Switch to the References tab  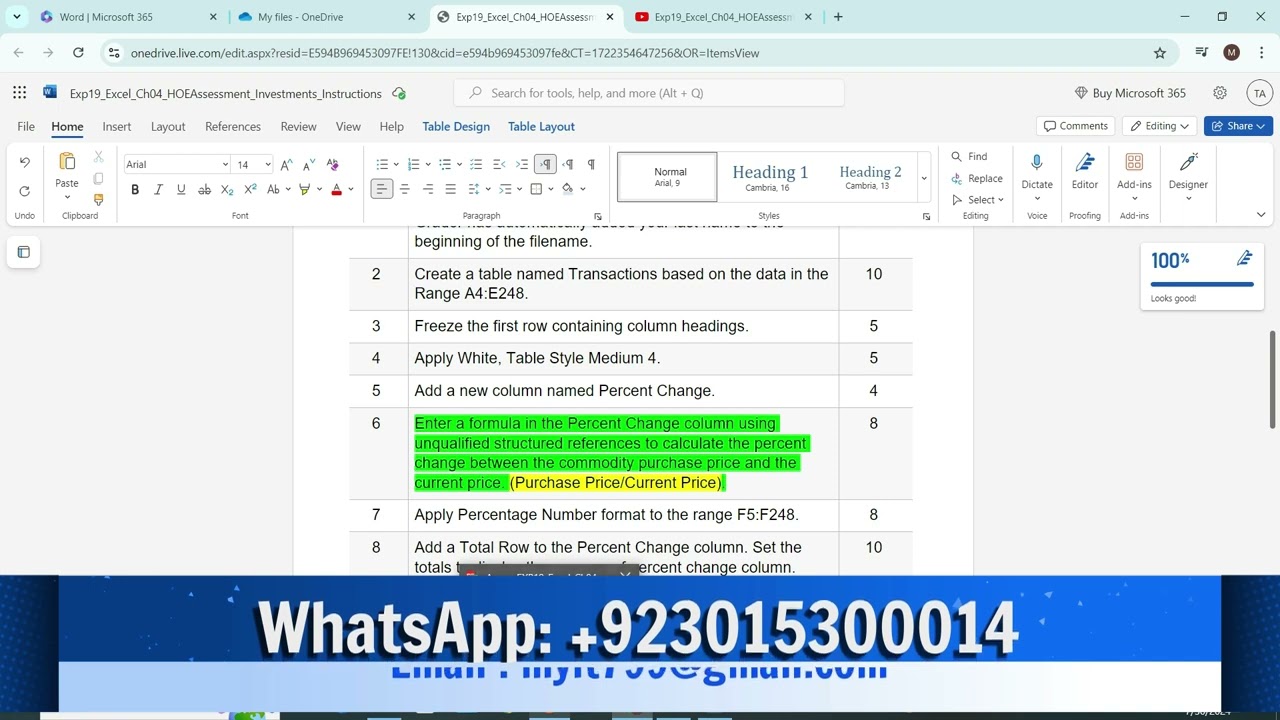[x=233, y=127]
